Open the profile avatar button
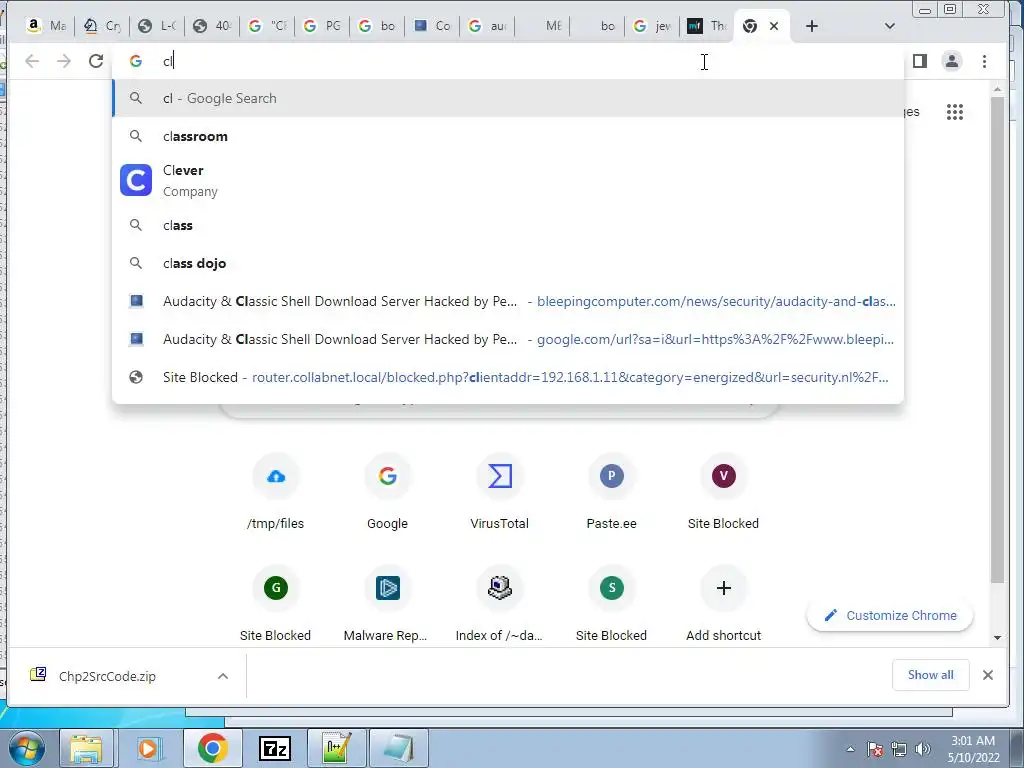The width and height of the screenshot is (1024, 768). pyautogui.click(x=952, y=61)
